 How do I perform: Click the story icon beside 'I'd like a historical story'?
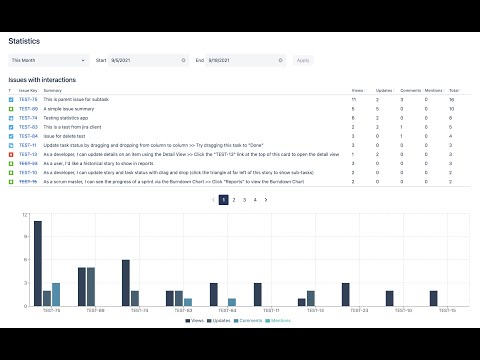(x=11, y=164)
